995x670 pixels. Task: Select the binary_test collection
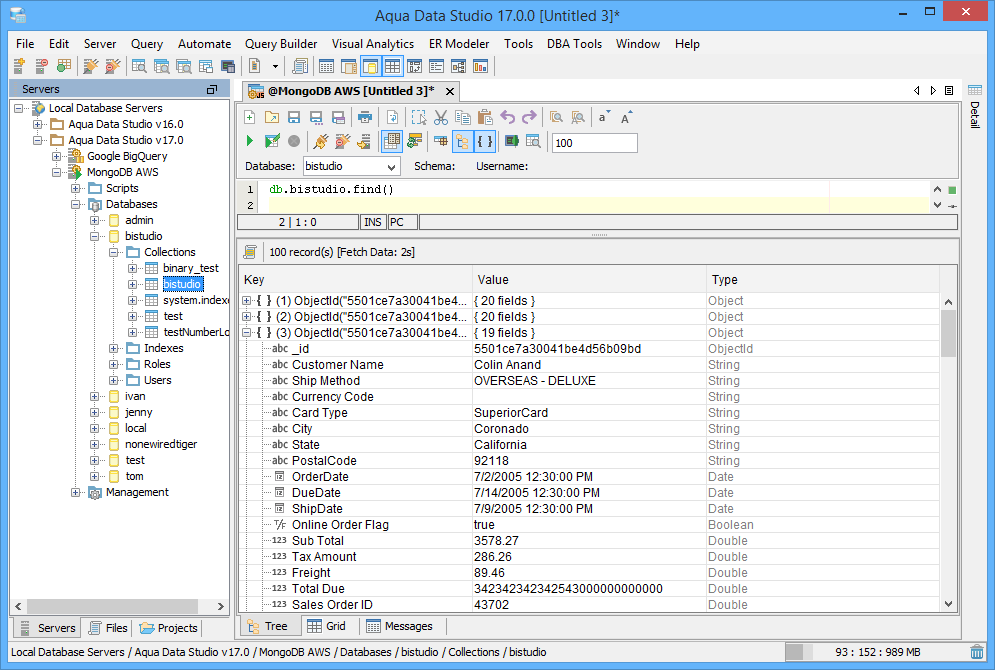click(x=190, y=268)
